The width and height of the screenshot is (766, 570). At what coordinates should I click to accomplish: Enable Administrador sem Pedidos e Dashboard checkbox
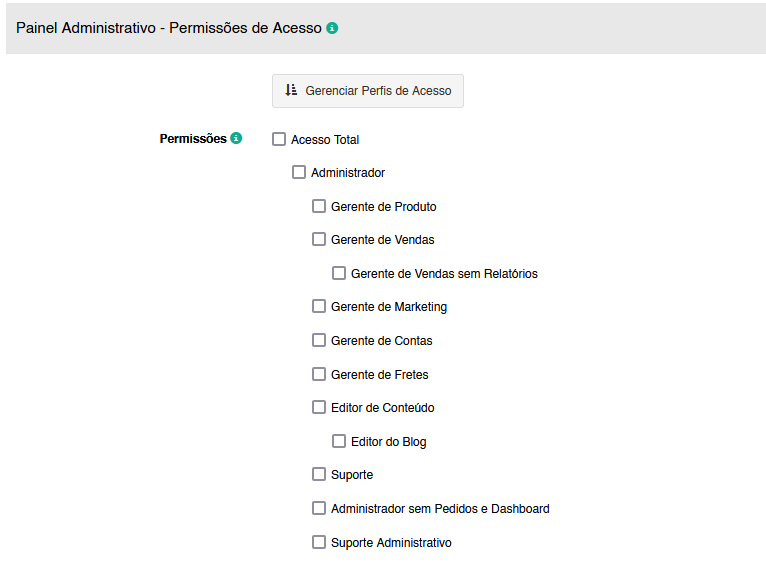(319, 508)
